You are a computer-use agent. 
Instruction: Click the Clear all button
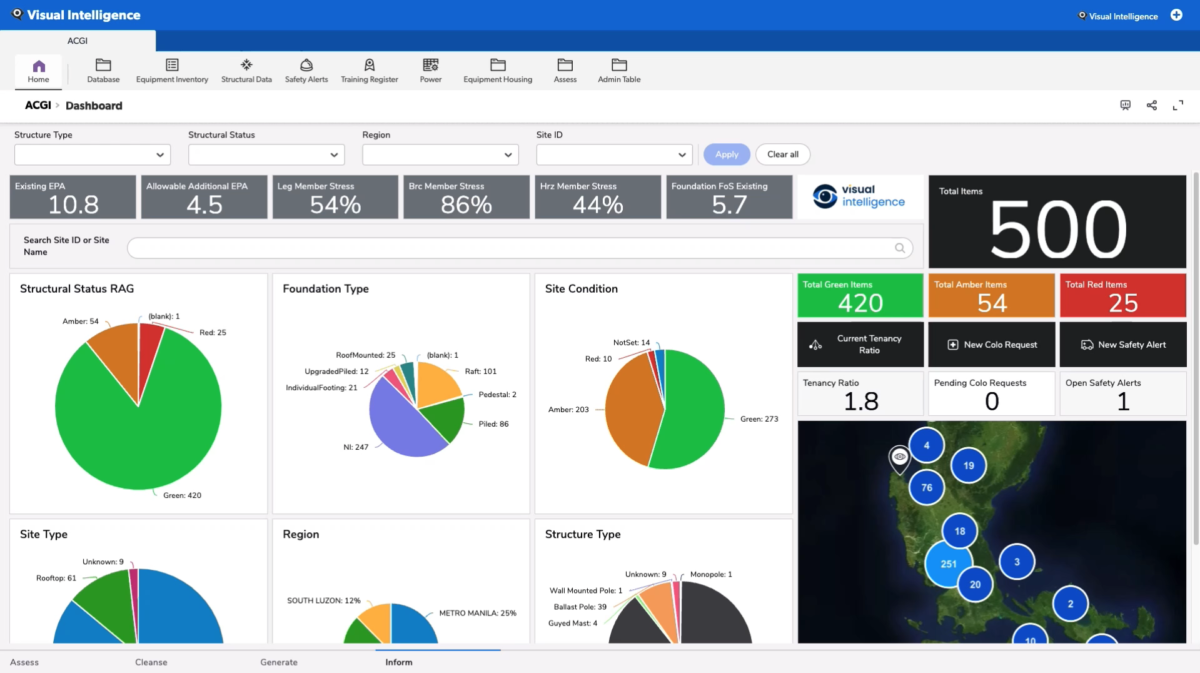(782, 154)
